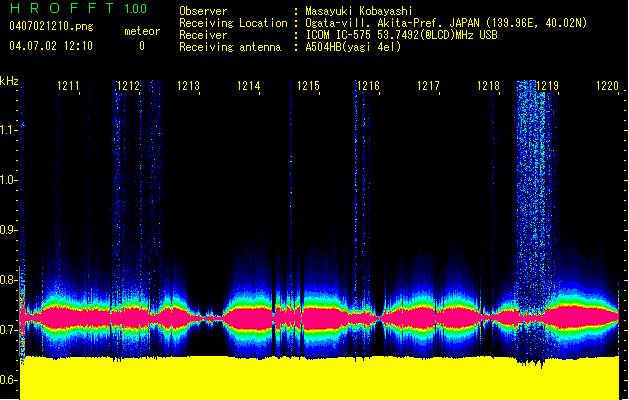Image resolution: width=629 pixels, height=400 pixels.
Task: Click the 1216 time marker
Action: [368, 86]
